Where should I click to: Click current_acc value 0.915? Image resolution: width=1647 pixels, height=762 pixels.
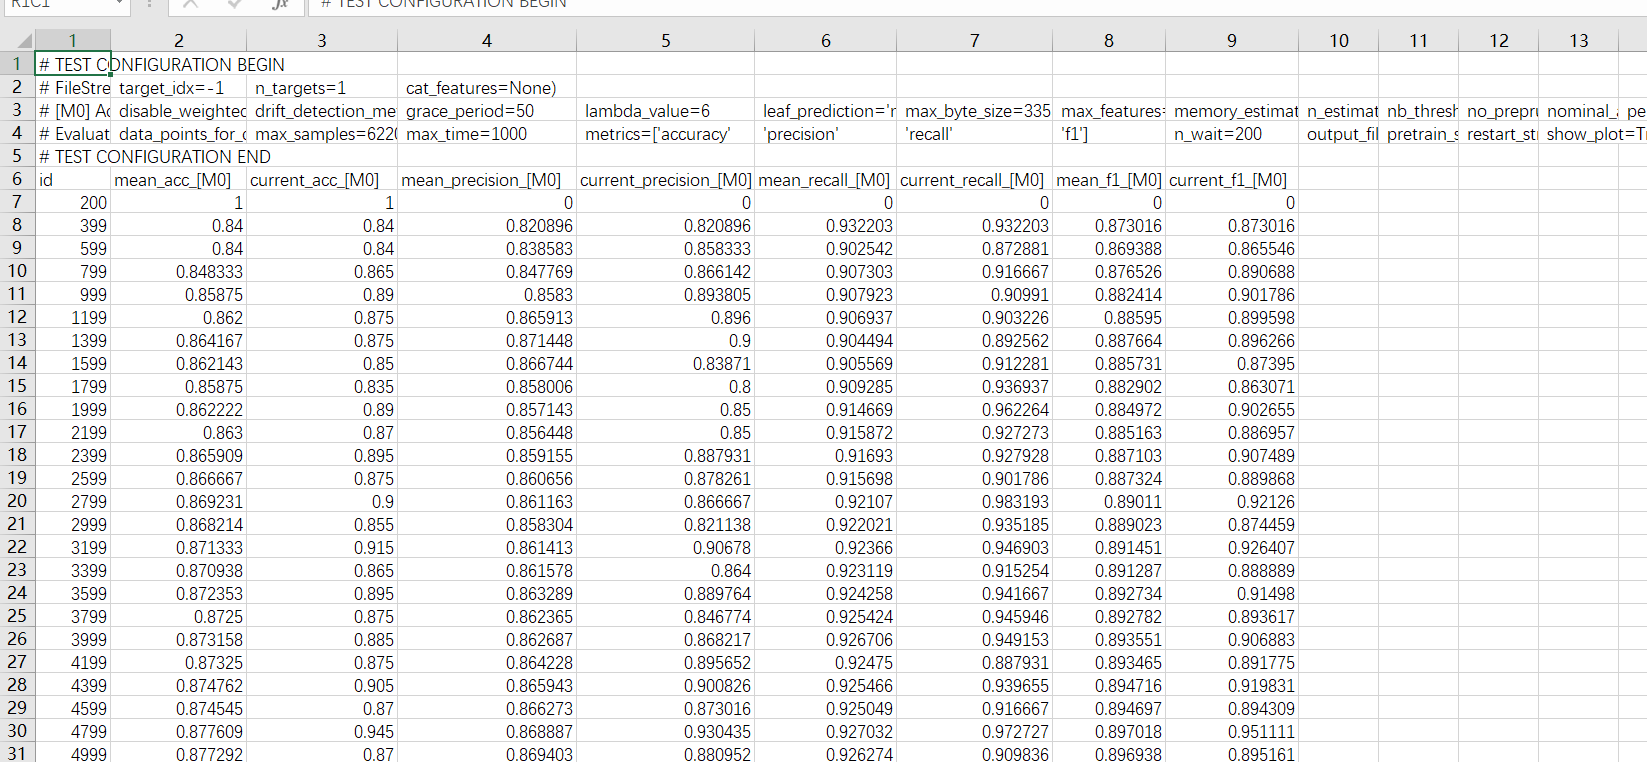[x=322, y=547]
